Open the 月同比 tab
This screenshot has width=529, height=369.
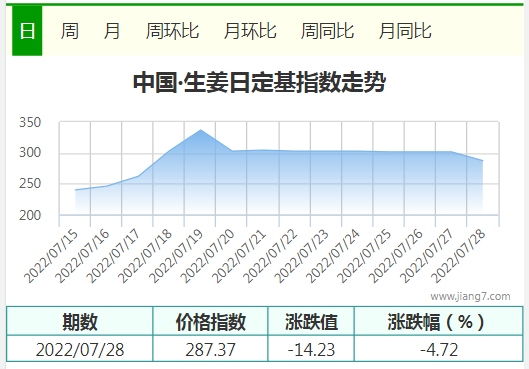pos(405,31)
